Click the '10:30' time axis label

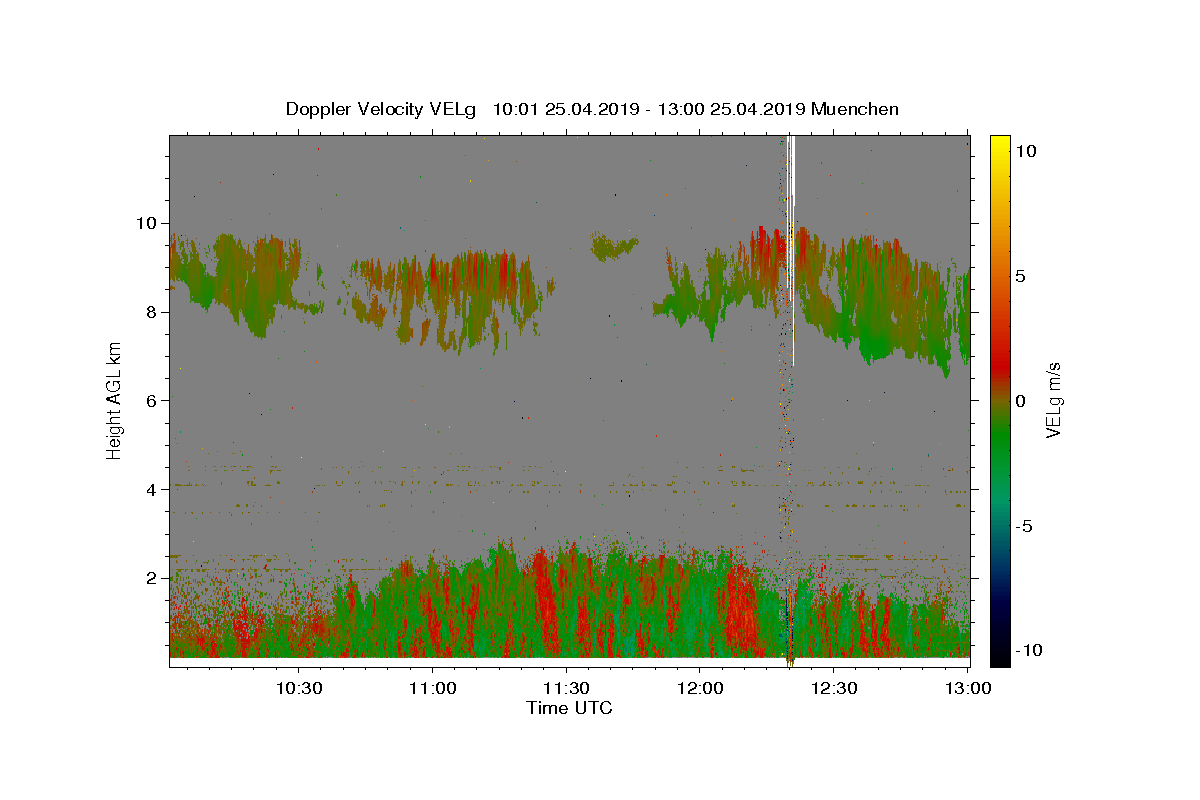point(299,688)
